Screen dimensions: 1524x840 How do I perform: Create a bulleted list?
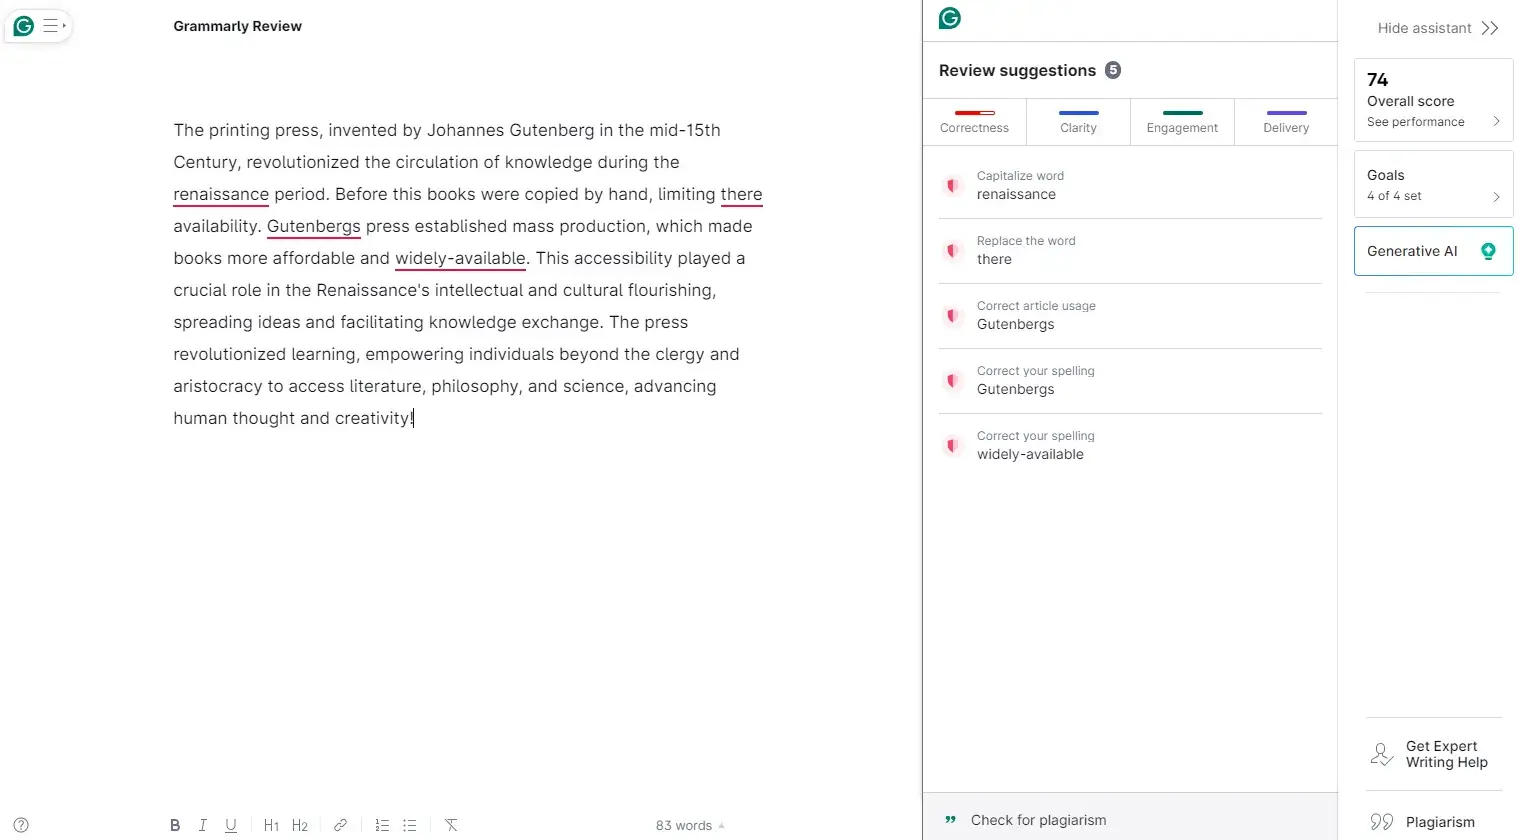point(410,825)
